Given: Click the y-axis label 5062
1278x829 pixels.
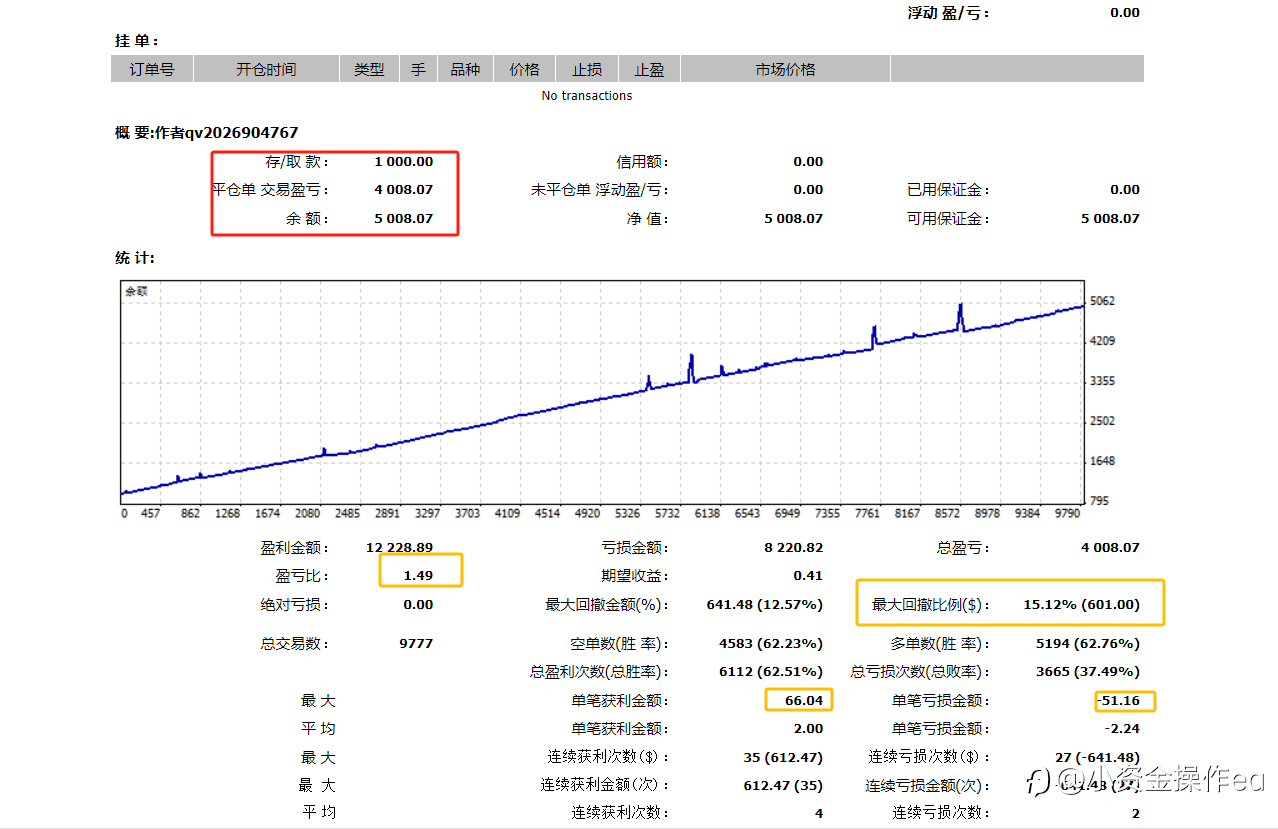Looking at the screenshot, I should click(1103, 301).
